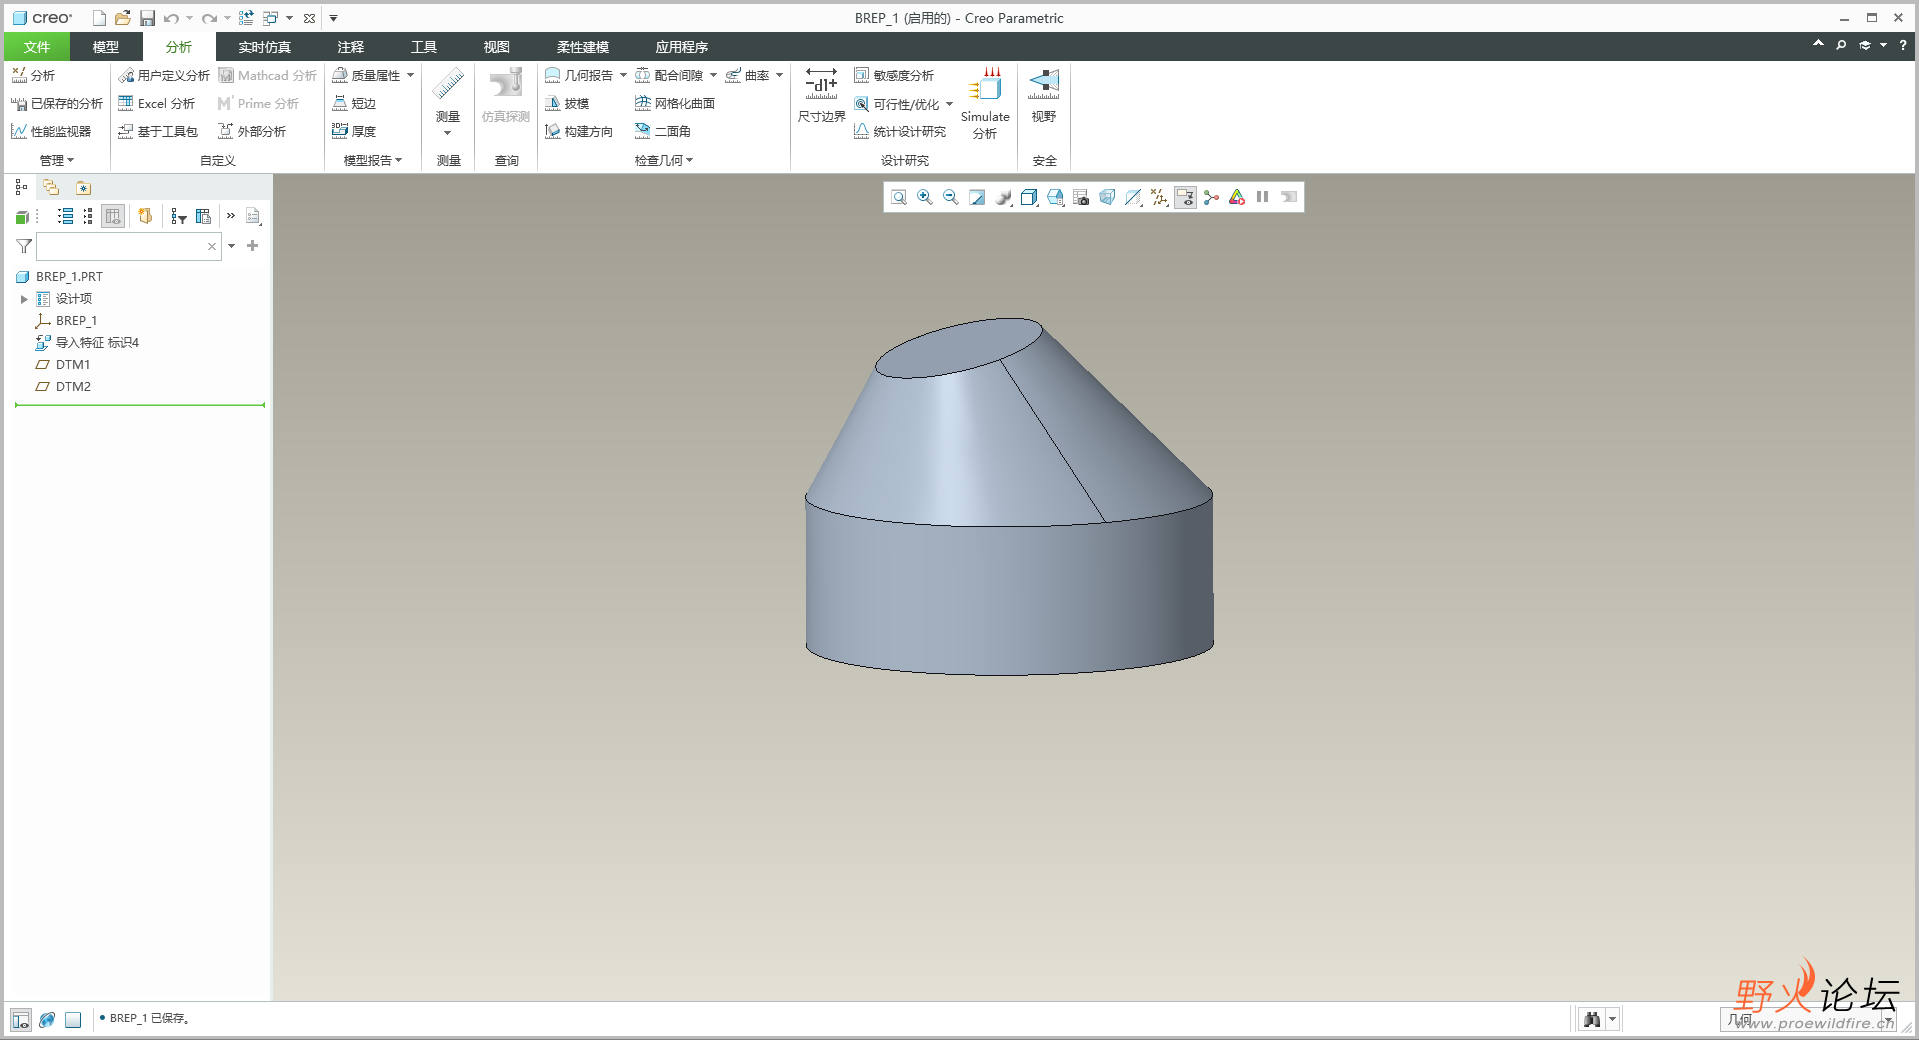This screenshot has height=1040, width=1919.
Task: Click the Zoom Out magnifier icon
Action: coord(951,197)
